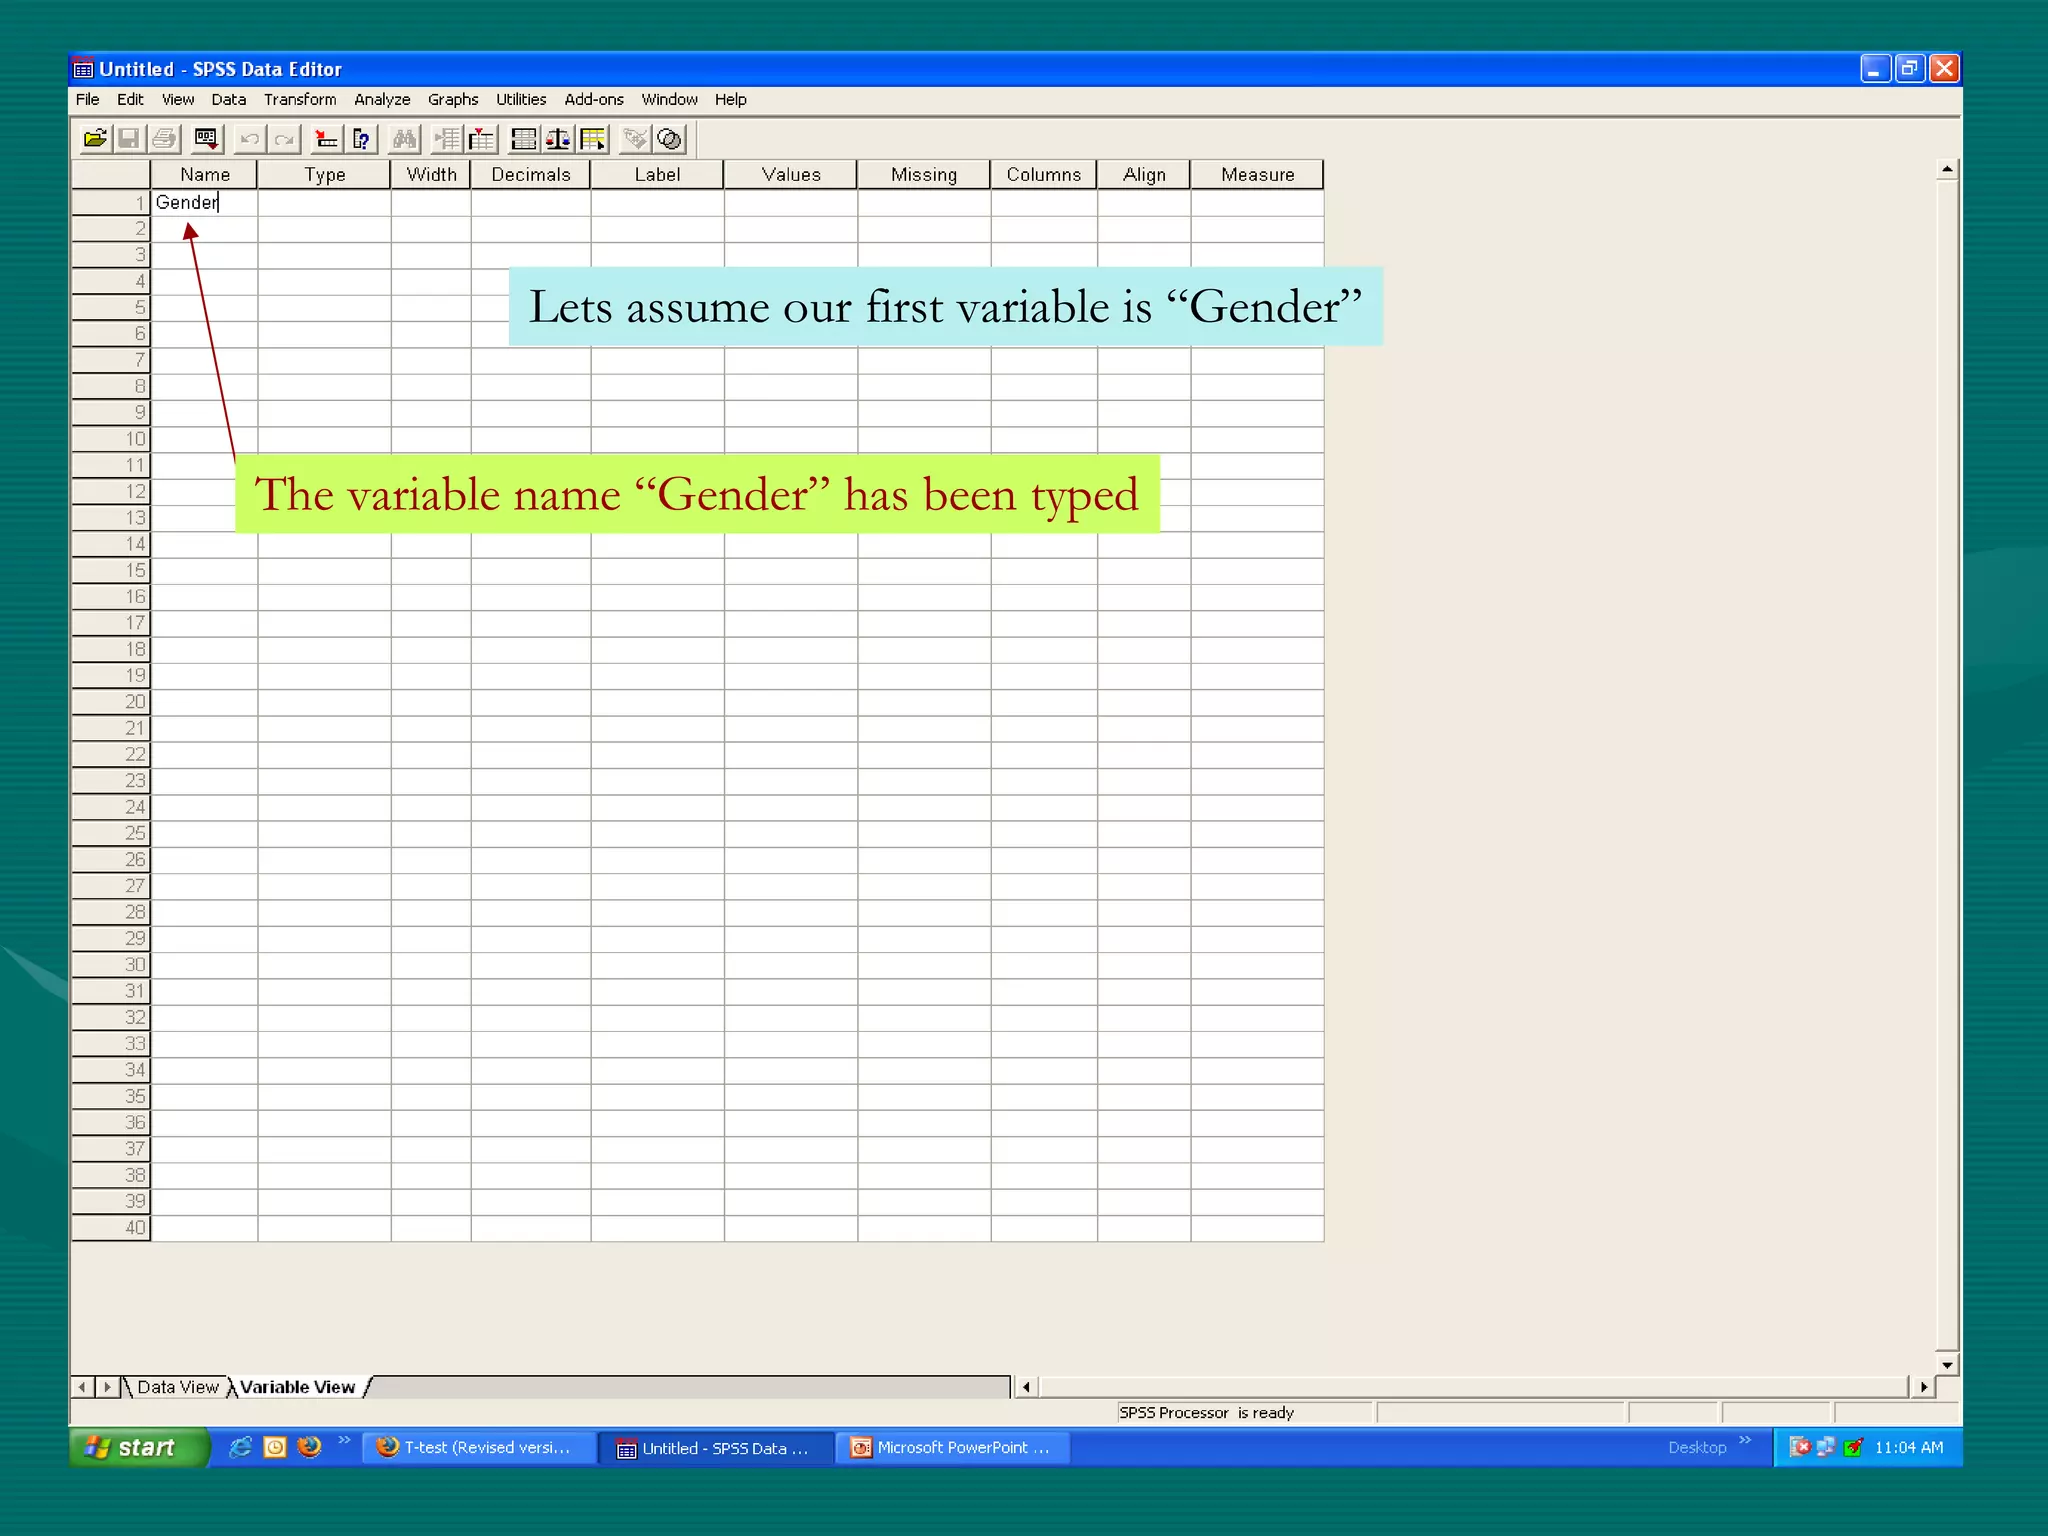Switch to the Data View tab

pyautogui.click(x=177, y=1387)
